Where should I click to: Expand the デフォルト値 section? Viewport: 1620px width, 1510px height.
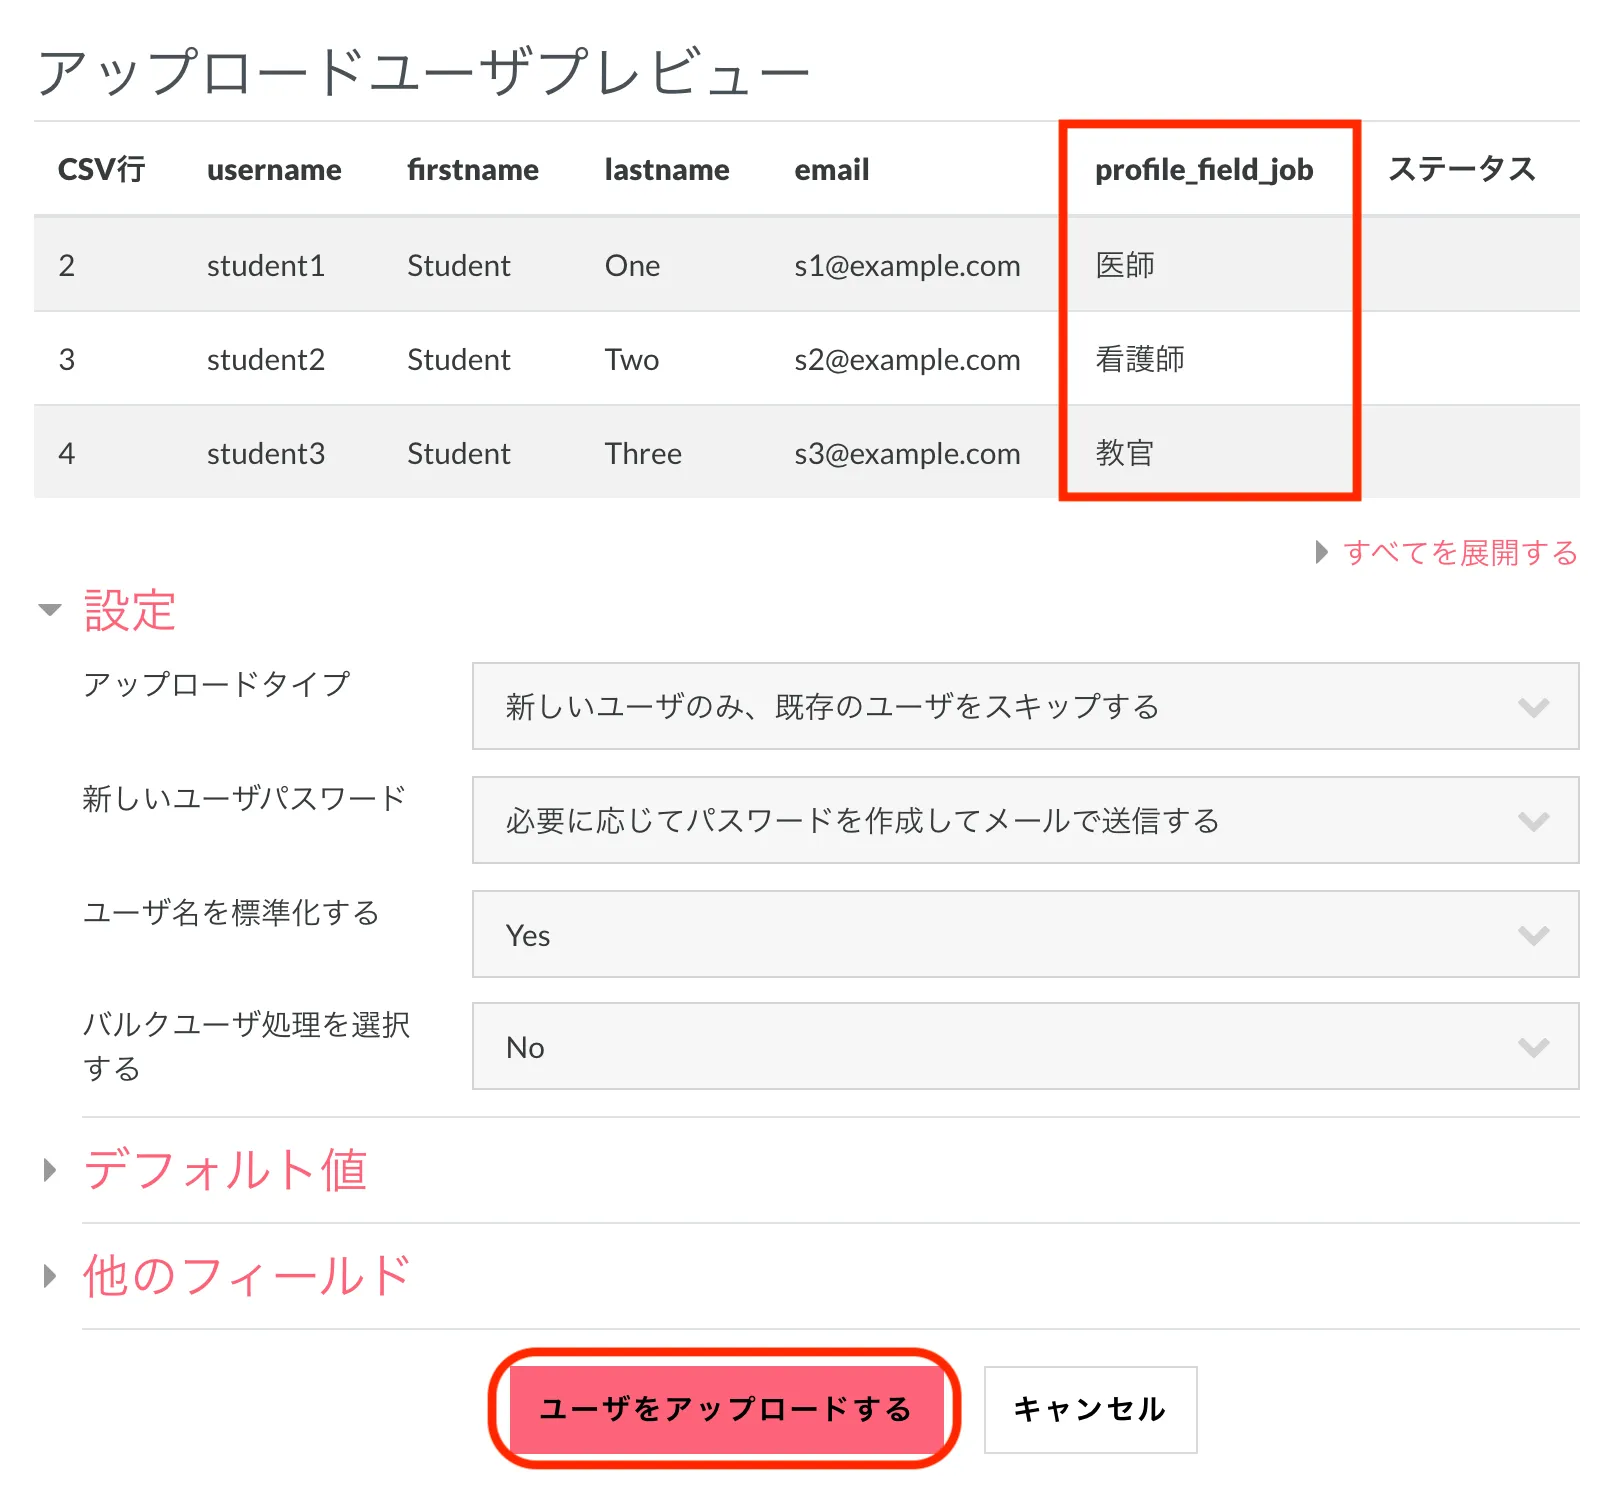pos(225,1169)
